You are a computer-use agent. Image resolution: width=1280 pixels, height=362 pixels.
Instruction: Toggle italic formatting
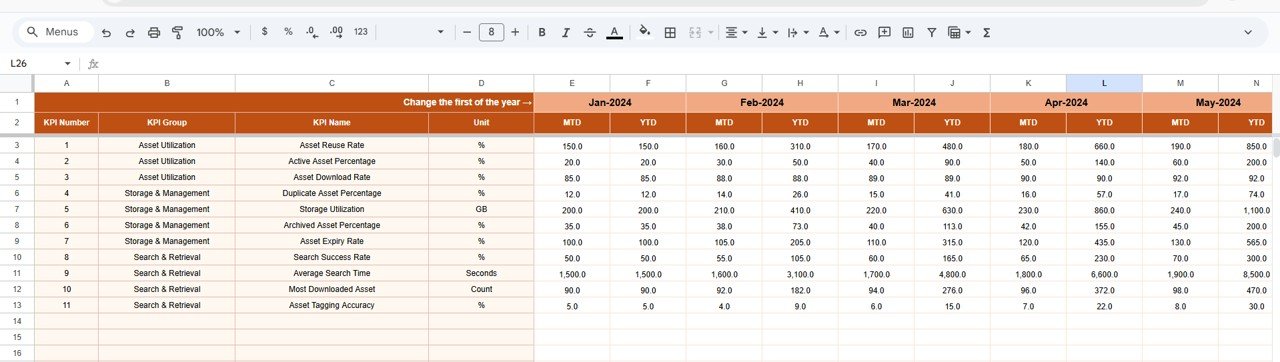point(566,32)
